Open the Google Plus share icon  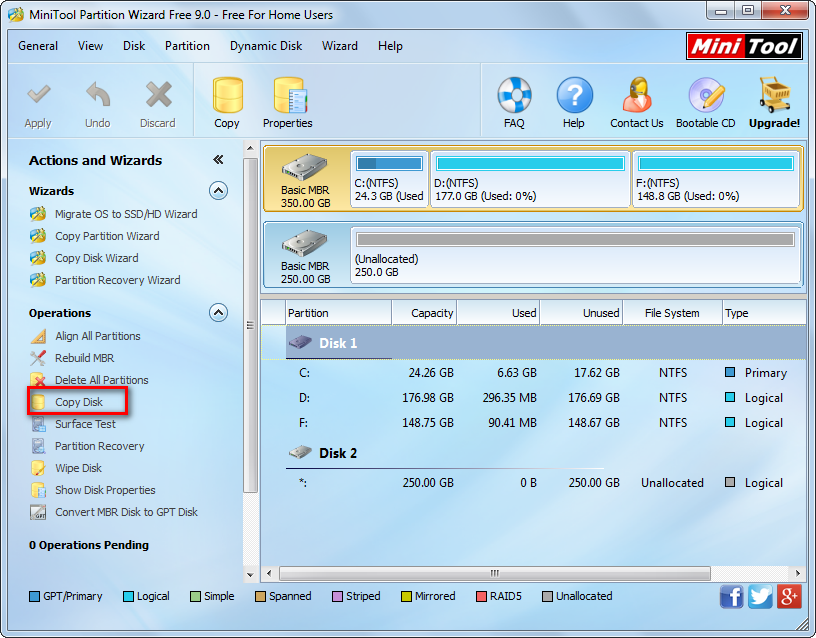point(789,596)
